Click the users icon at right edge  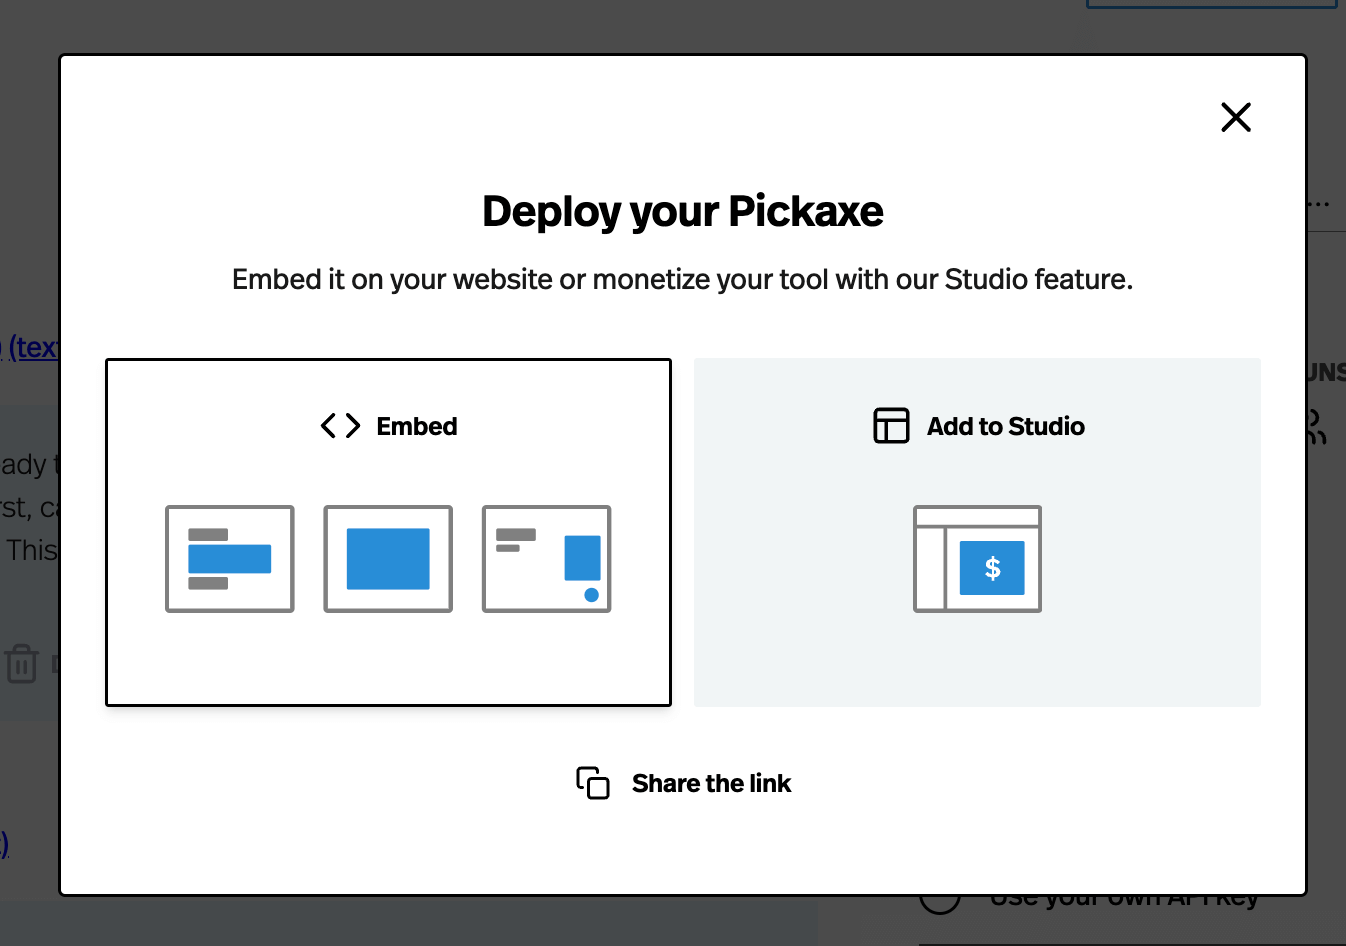point(1318,427)
